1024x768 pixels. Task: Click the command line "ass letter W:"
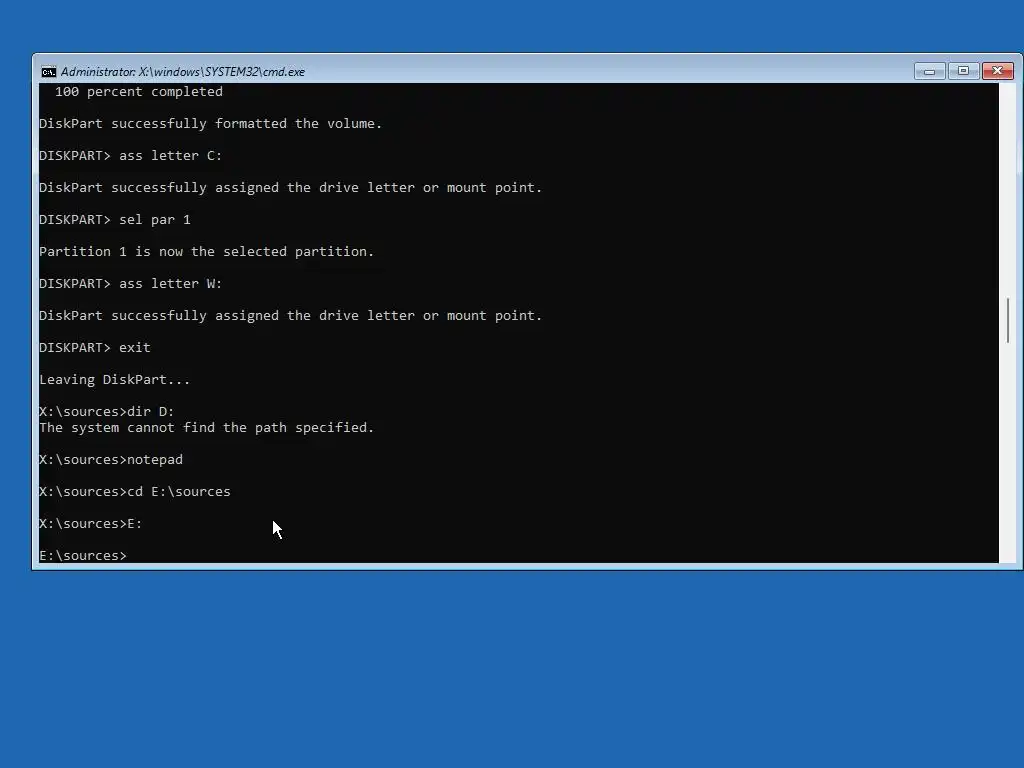(131, 284)
